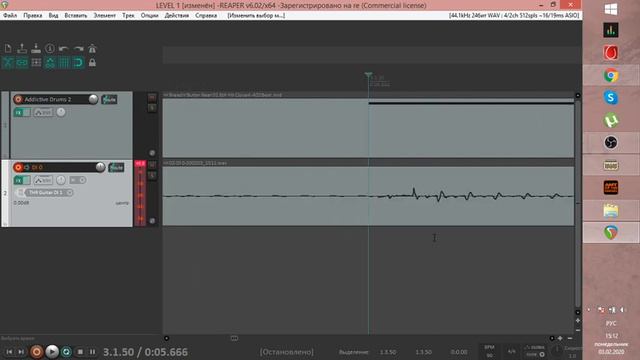Screen dimensions: 640x360
Task: Click the Redo arrow in toolbar
Action: pos(78,49)
